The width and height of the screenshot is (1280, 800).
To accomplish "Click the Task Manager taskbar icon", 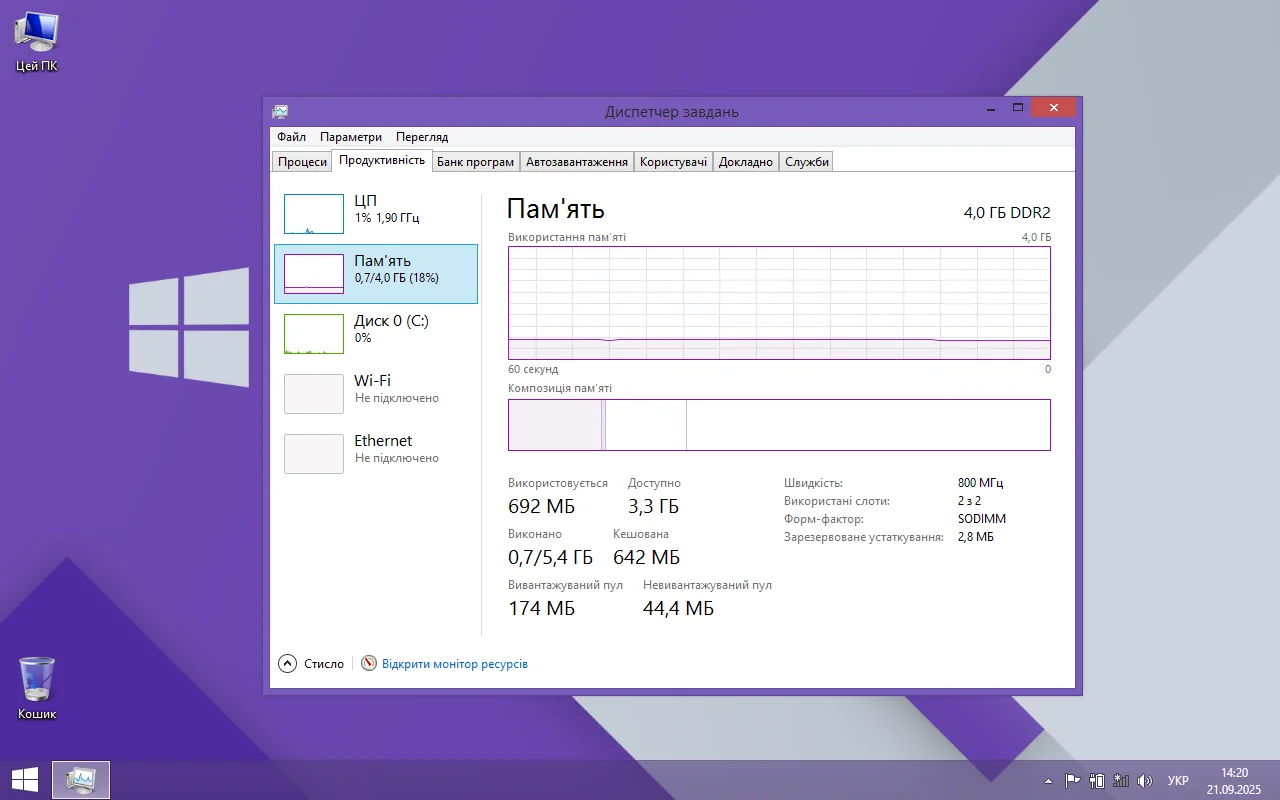I will [x=80, y=780].
